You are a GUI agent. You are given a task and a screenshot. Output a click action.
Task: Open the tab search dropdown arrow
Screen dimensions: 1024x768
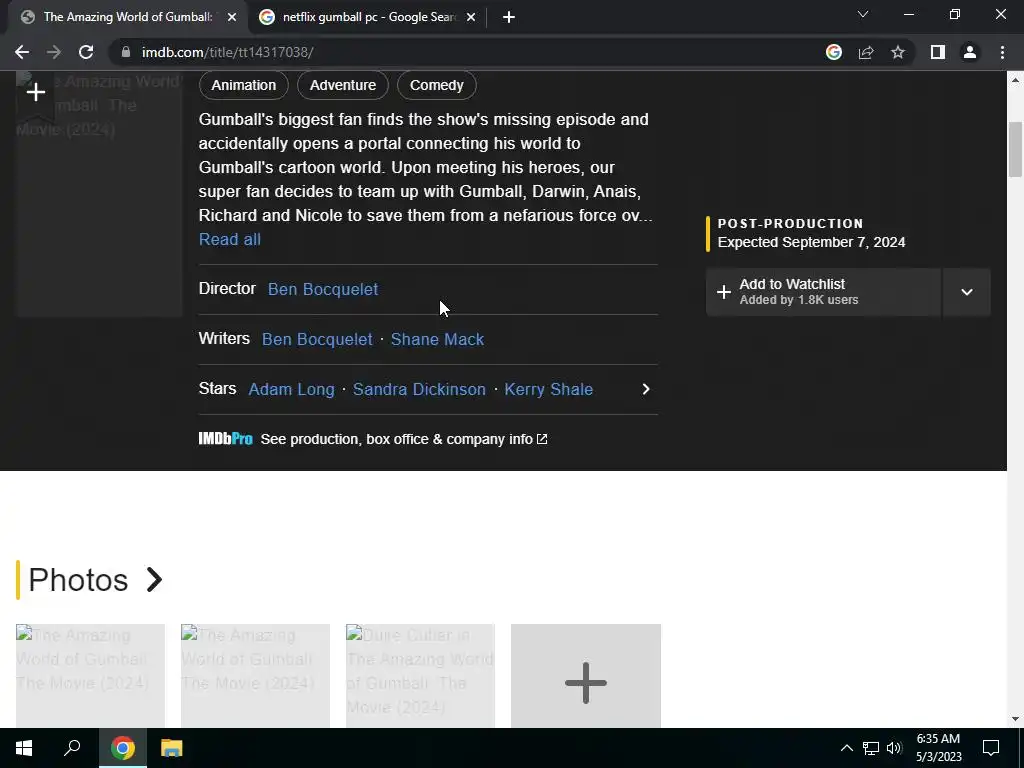[863, 14]
